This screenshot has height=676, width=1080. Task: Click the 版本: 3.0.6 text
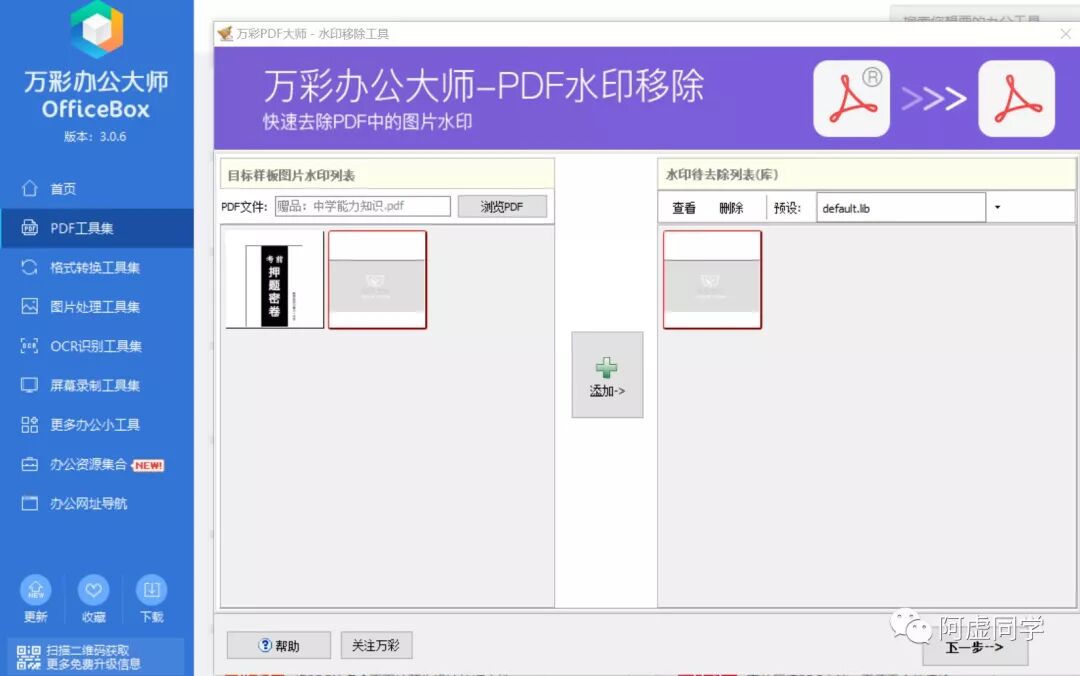click(x=95, y=136)
